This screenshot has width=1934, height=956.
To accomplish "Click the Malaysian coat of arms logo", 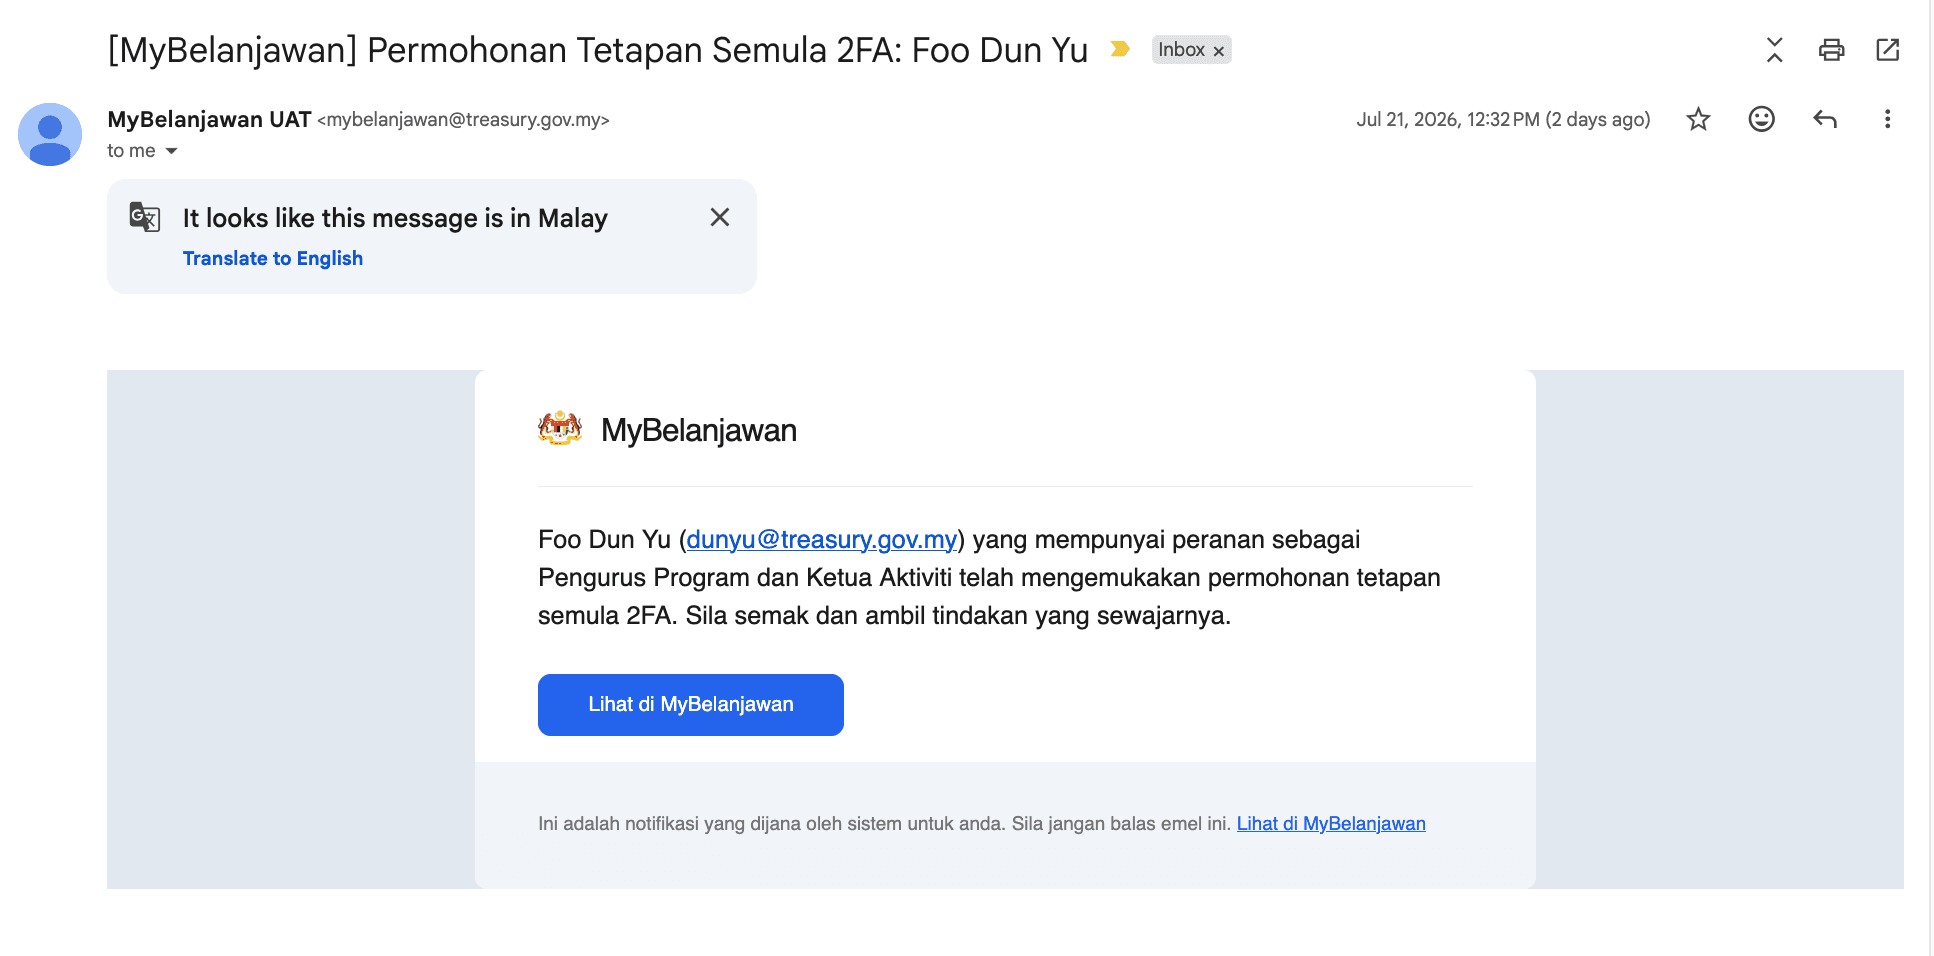I will (560, 428).
